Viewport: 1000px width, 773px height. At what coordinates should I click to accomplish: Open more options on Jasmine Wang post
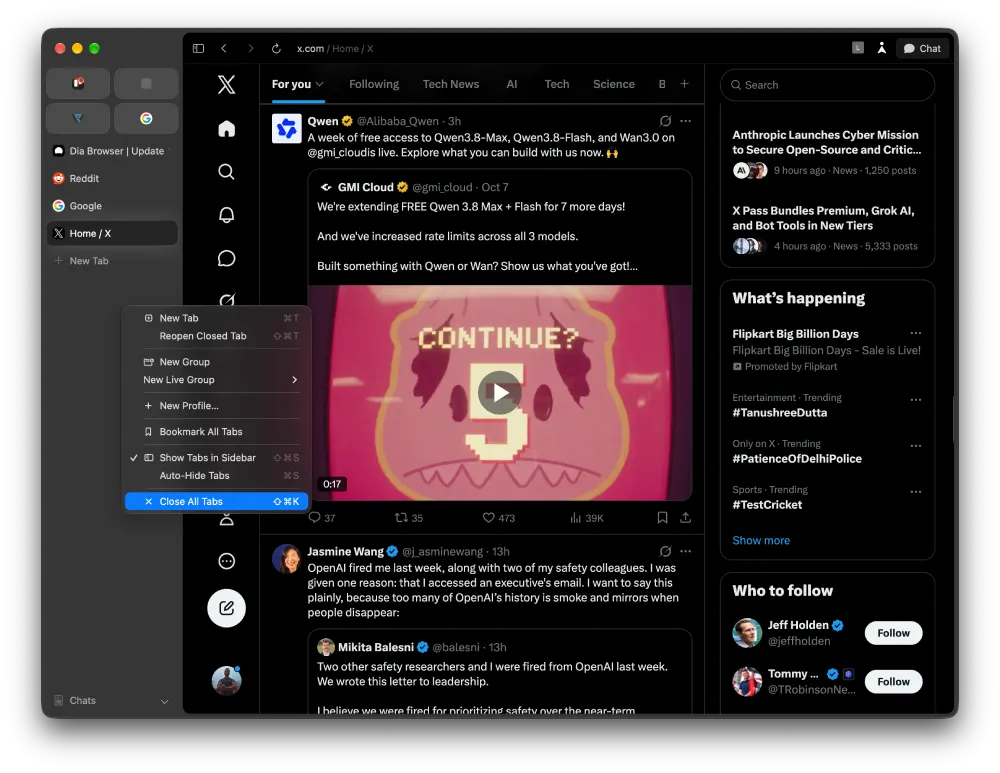pos(686,551)
